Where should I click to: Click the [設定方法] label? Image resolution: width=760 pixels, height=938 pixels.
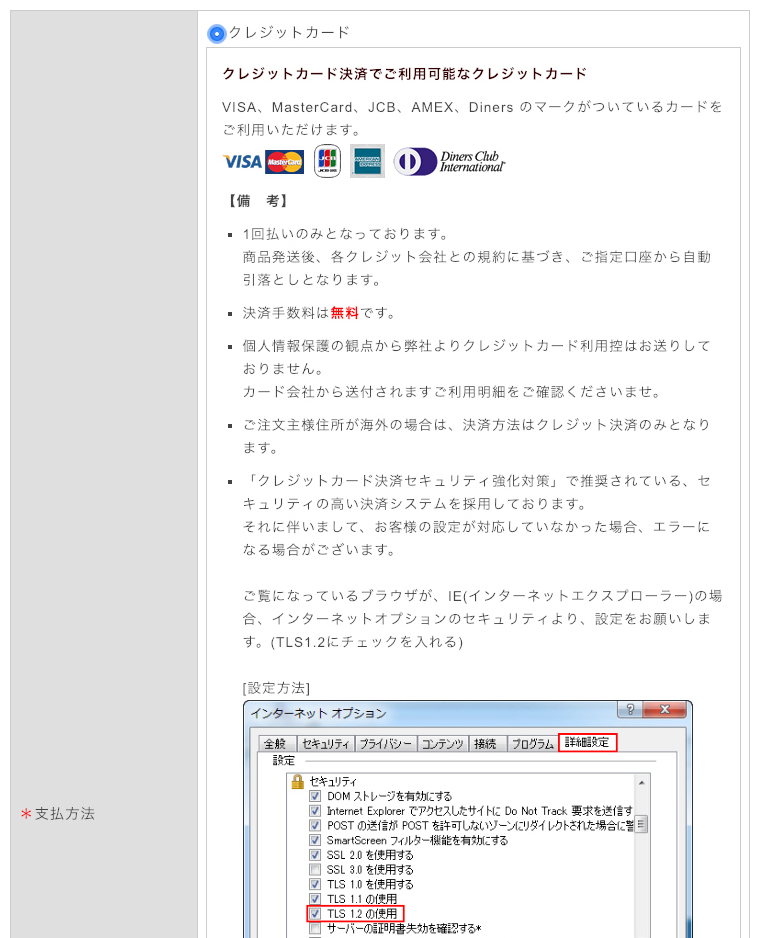click(276, 688)
